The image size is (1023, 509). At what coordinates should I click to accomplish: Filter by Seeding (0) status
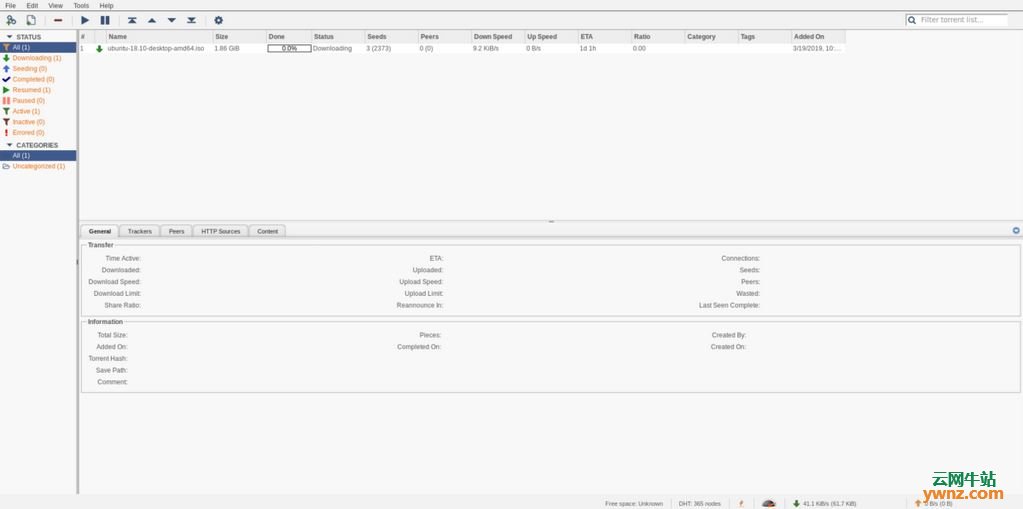[x=38, y=69]
